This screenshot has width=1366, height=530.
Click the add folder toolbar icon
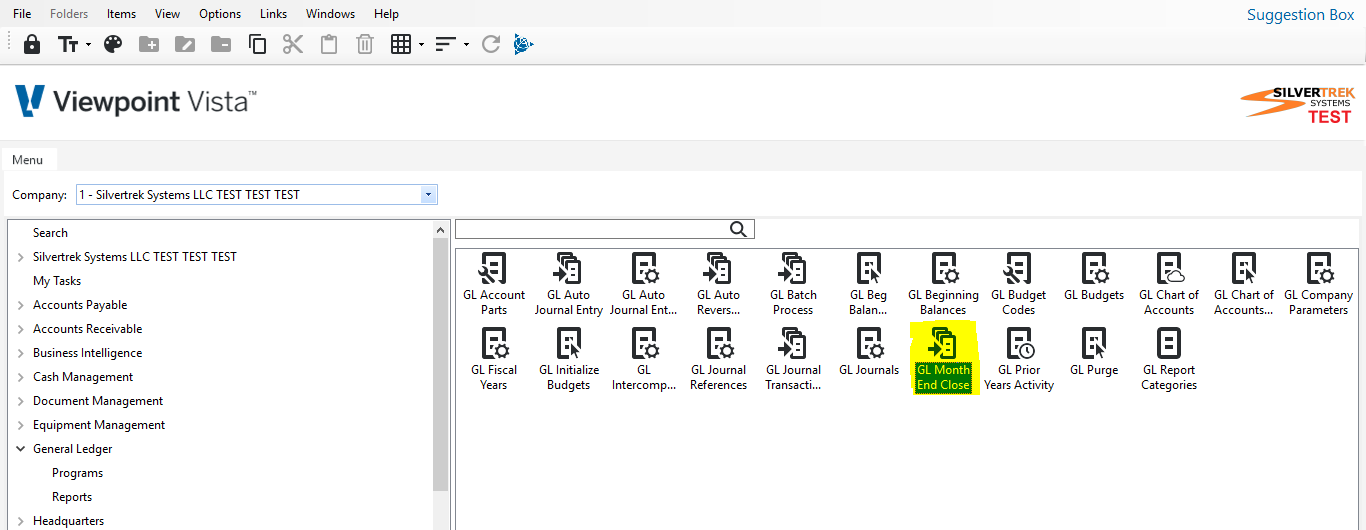(x=149, y=44)
